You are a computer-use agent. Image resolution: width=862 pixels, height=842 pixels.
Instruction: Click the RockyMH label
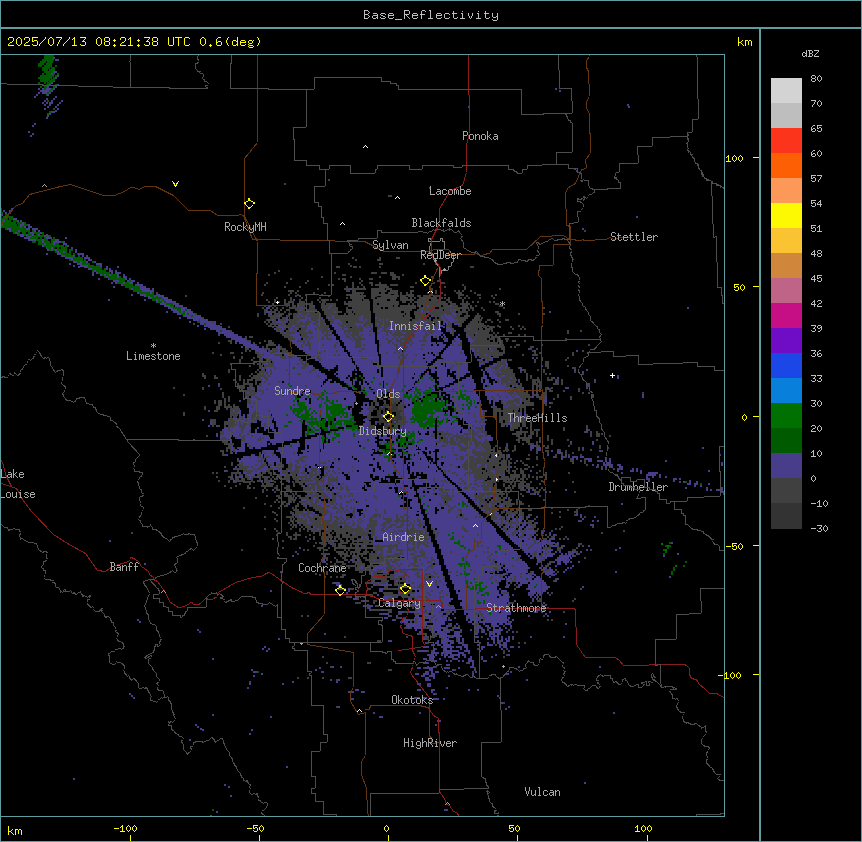click(x=245, y=227)
